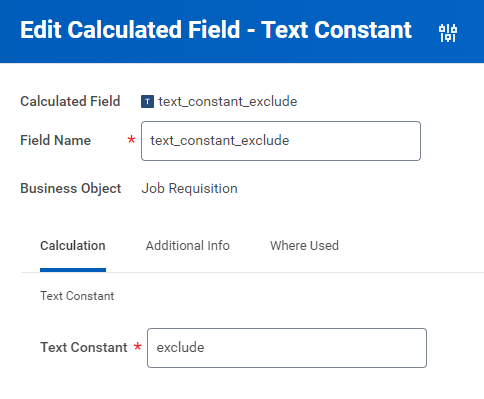Viewport: 484px width, 399px height.
Task: Click the red asterisk beside Field Name
Action: 131,140
